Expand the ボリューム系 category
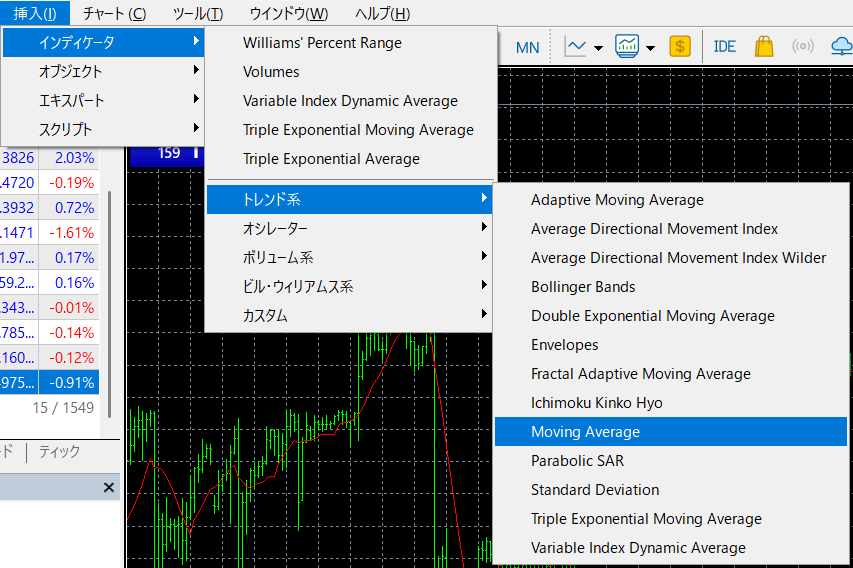This screenshot has width=853, height=568. (x=349, y=257)
